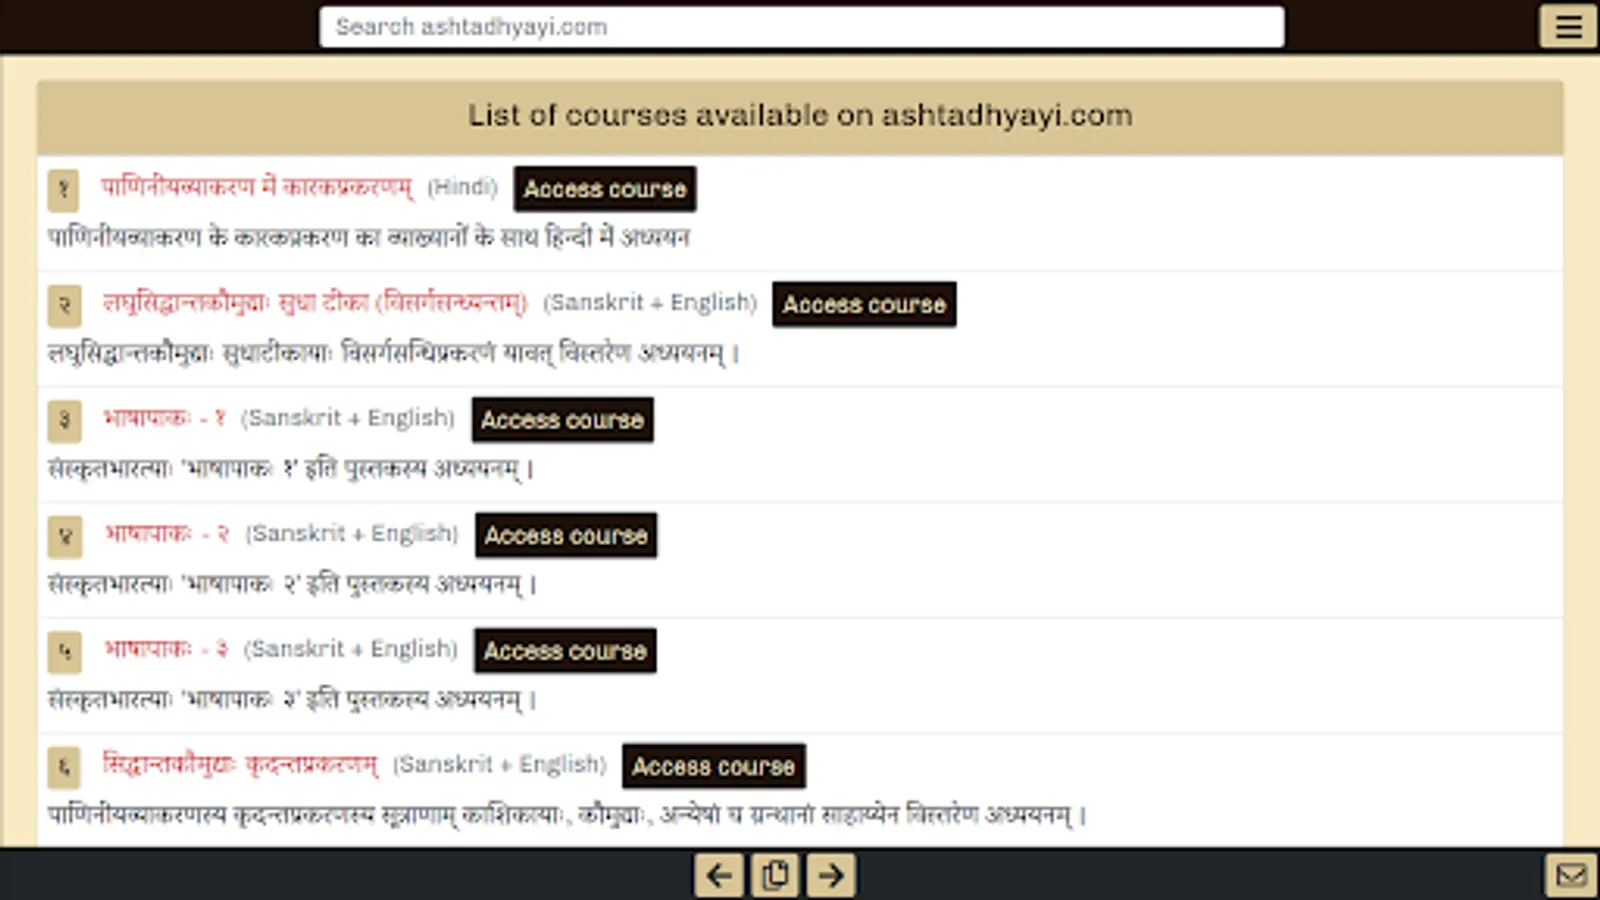
Task: Open the भाषापाकः - १ course title link
Action: (165, 418)
